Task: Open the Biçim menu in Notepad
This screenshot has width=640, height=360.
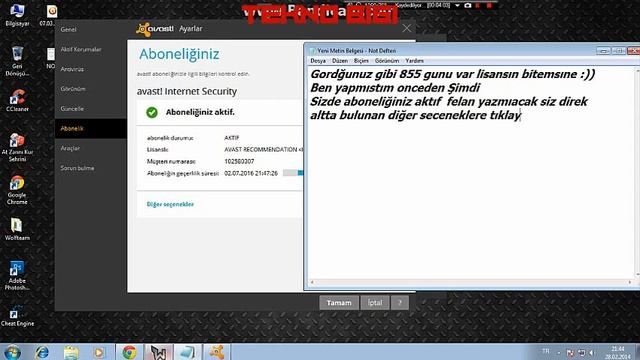Action: pyautogui.click(x=361, y=61)
